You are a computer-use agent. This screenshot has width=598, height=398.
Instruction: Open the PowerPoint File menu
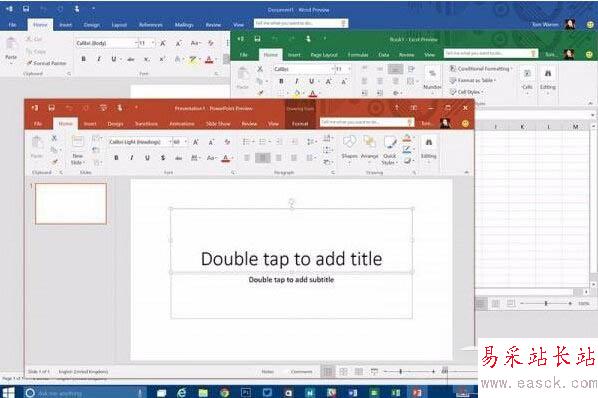[38, 124]
